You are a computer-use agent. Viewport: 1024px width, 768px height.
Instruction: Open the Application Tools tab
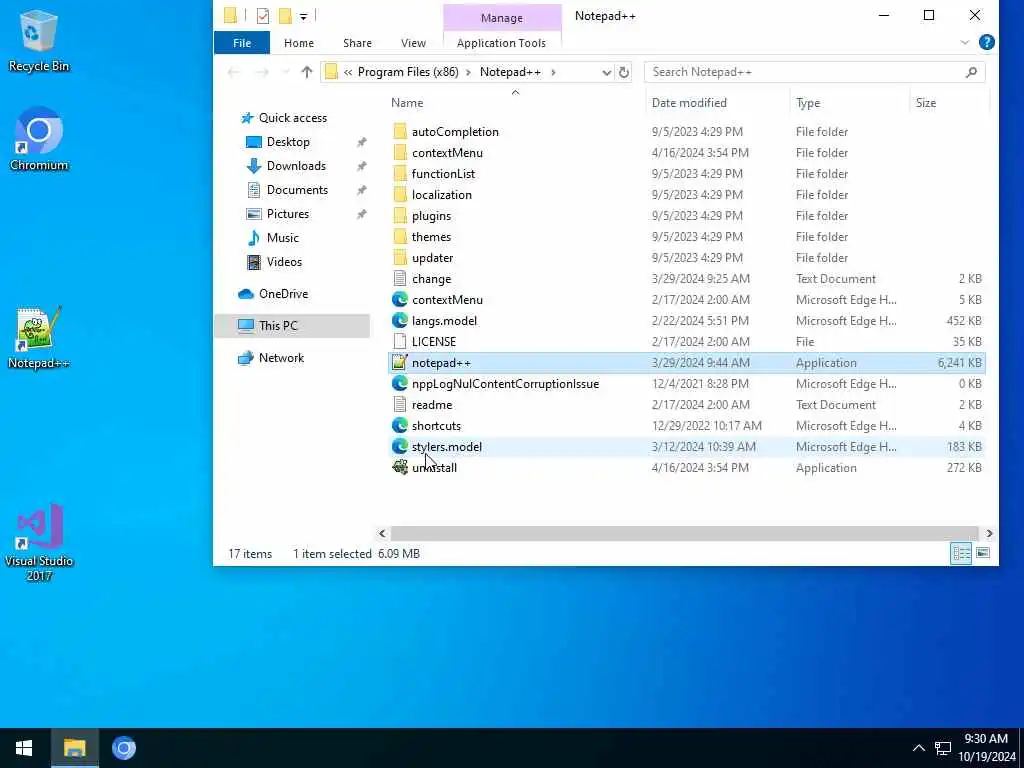[502, 42]
